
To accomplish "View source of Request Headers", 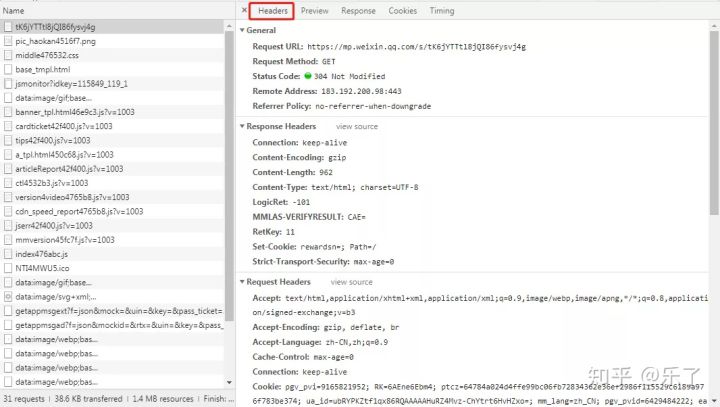I will pyautogui.click(x=351, y=282).
